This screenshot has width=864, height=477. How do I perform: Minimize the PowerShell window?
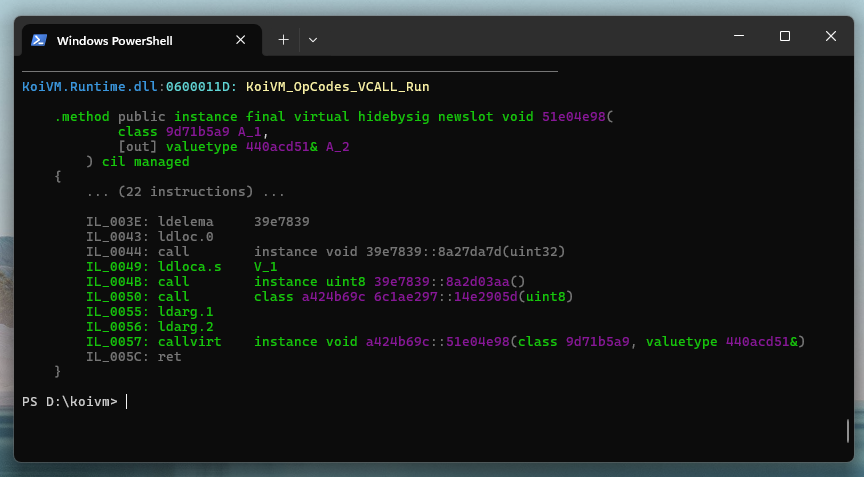(x=739, y=36)
